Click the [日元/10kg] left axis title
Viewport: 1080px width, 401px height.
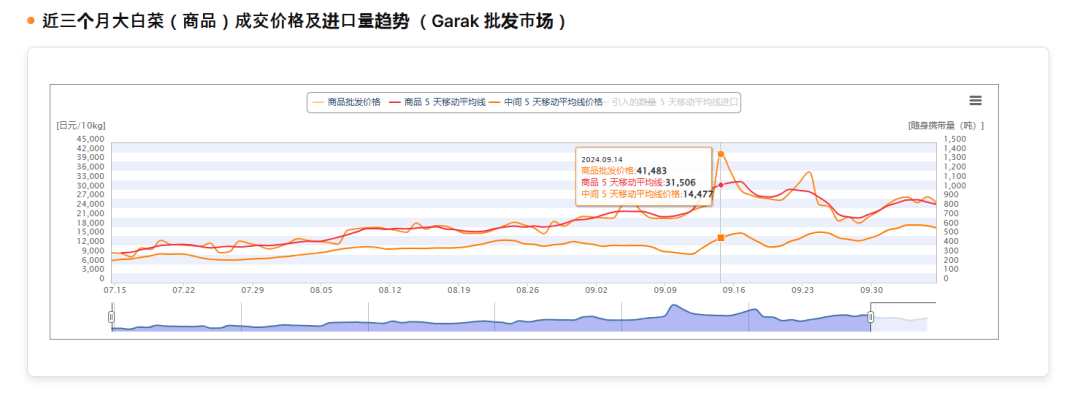point(81,125)
